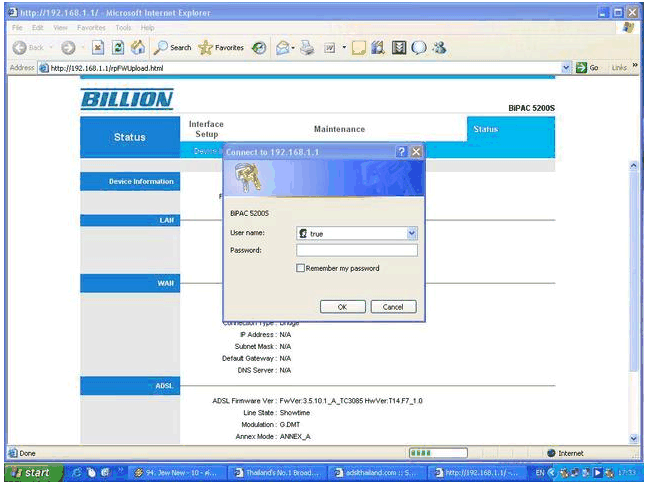Stop page loading with Stop icon

98,48
